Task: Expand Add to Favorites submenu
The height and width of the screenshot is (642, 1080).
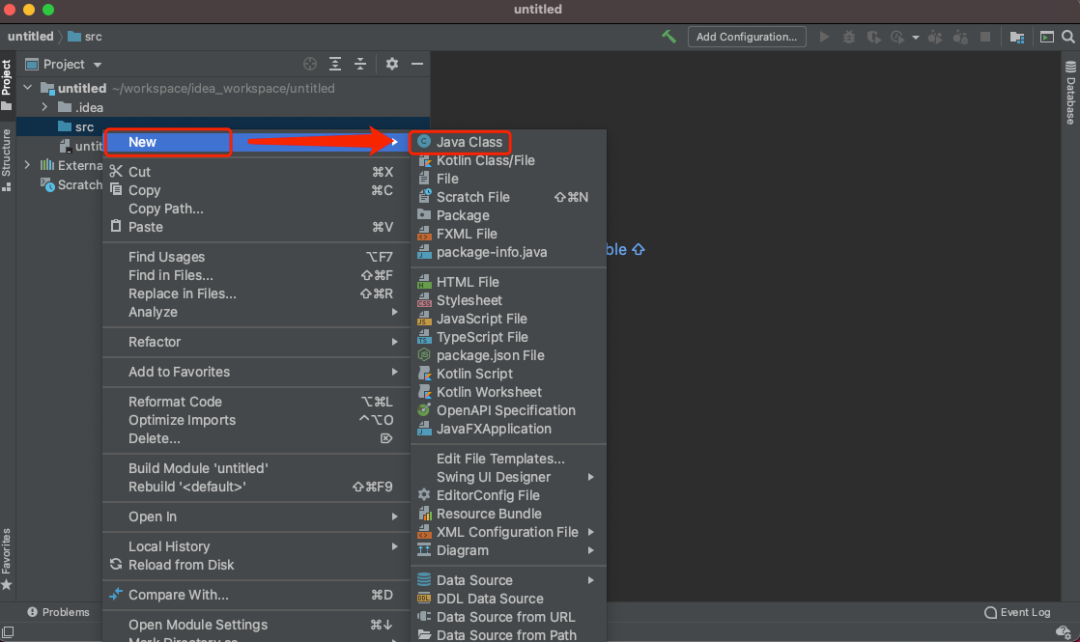Action: click(x=256, y=372)
